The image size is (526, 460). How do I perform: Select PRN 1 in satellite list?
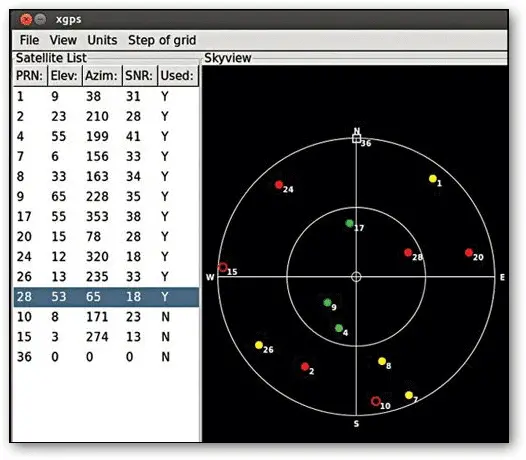[x=106, y=97]
